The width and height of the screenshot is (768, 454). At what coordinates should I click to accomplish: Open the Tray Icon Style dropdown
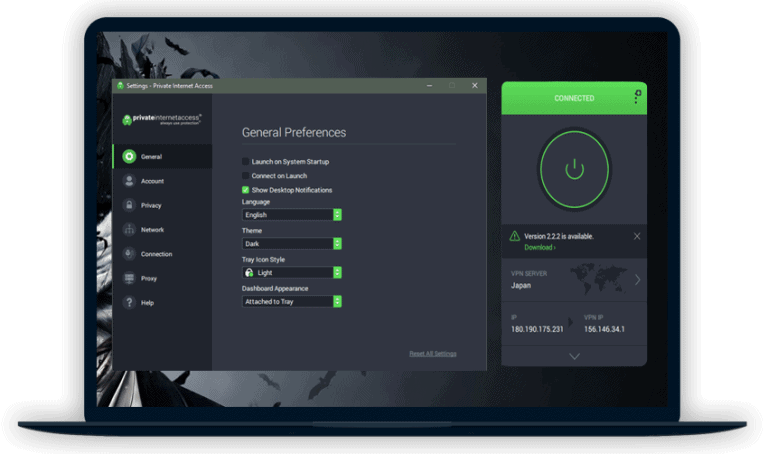[291, 272]
